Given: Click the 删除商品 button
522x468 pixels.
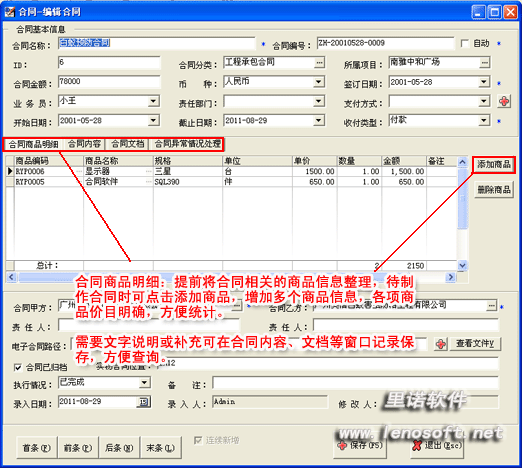Looking at the screenshot, I should pyautogui.click(x=494, y=190).
